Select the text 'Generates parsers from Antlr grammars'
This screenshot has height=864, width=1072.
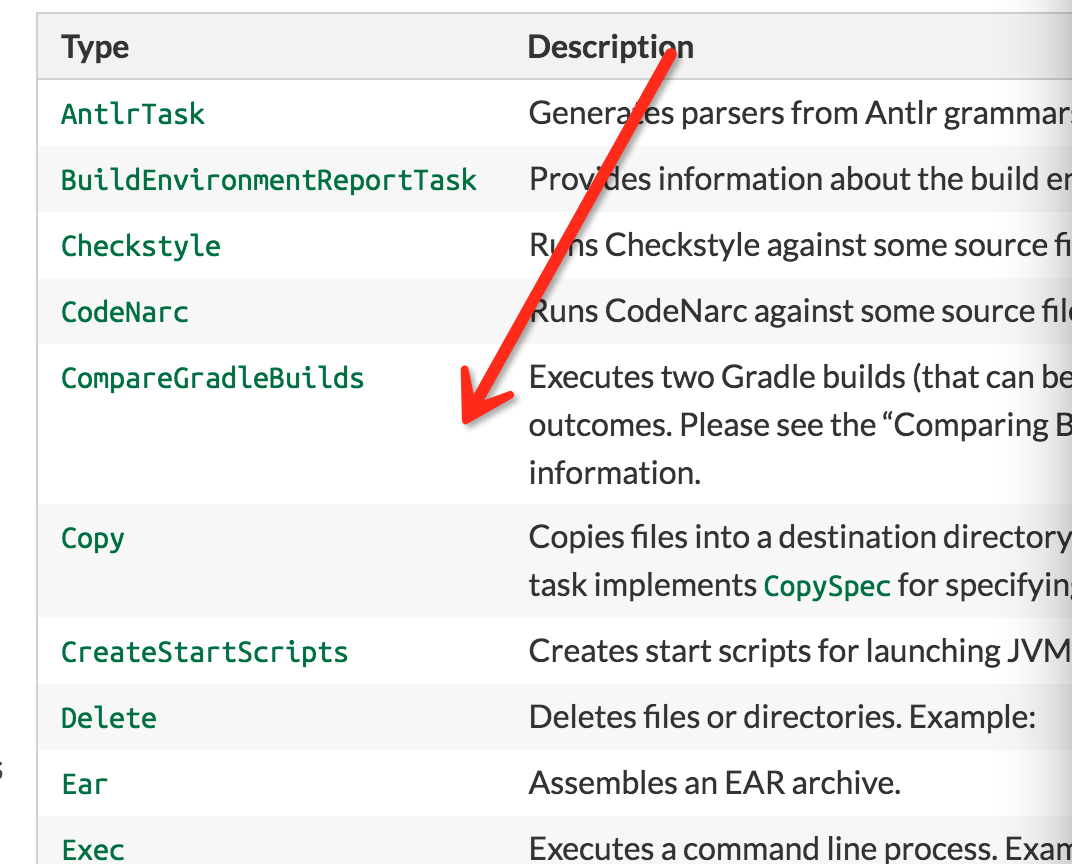pyautogui.click(x=800, y=113)
